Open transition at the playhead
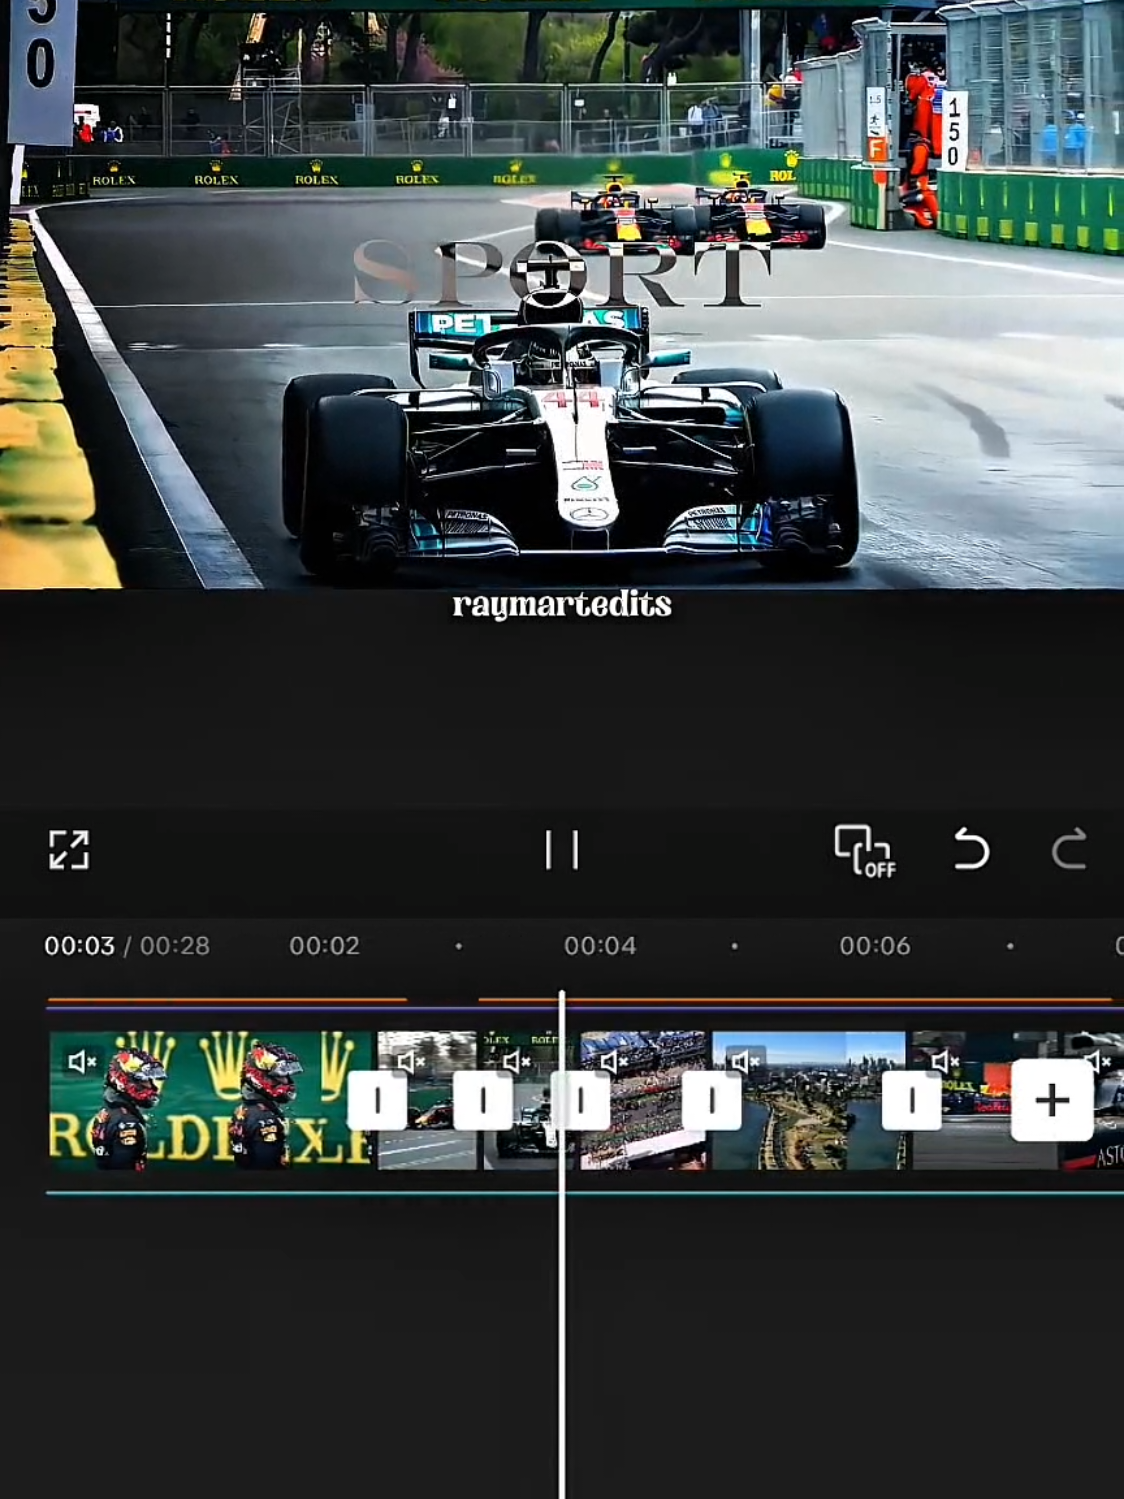 (581, 1101)
